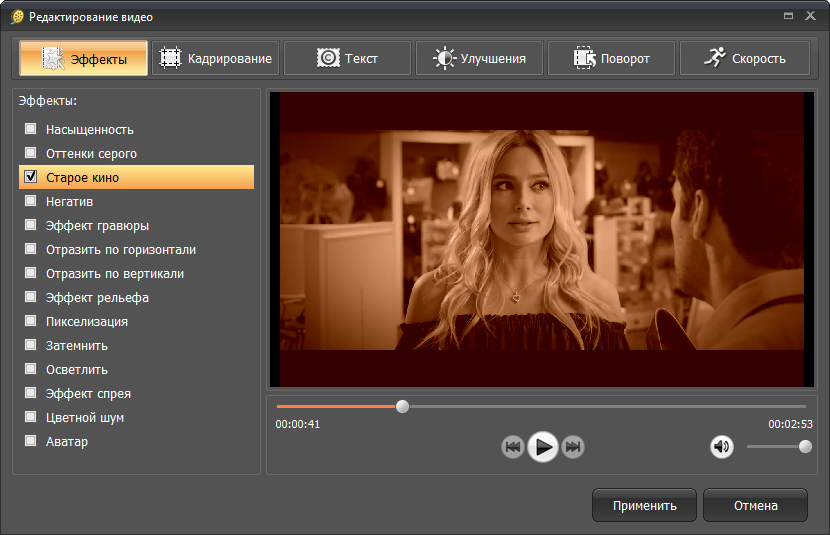Uncheck the Старое кино effect
Image resolution: width=830 pixels, height=535 pixels.
(31, 177)
